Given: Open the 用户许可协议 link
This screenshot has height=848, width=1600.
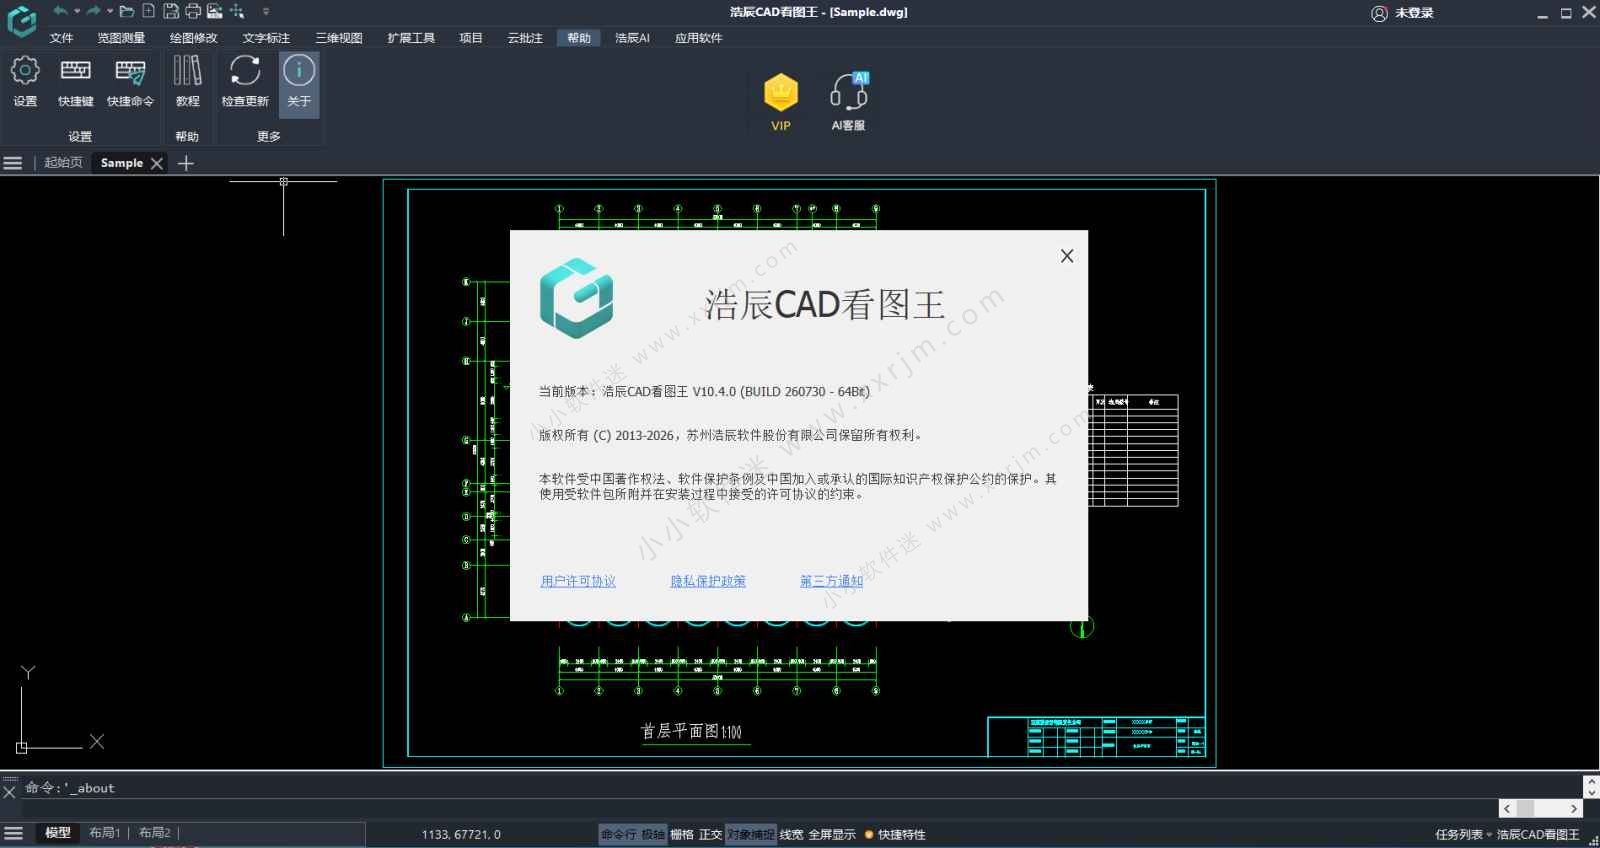Looking at the screenshot, I should point(578,581).
